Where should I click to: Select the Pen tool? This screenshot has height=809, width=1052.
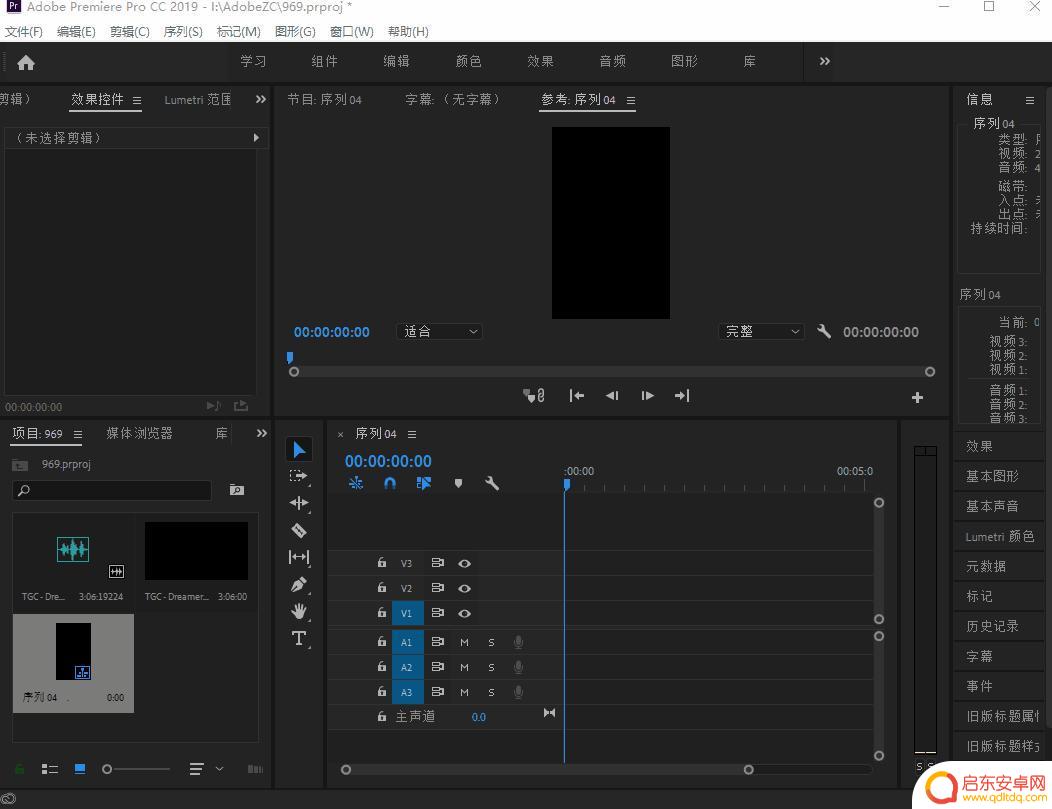[299, 584]
